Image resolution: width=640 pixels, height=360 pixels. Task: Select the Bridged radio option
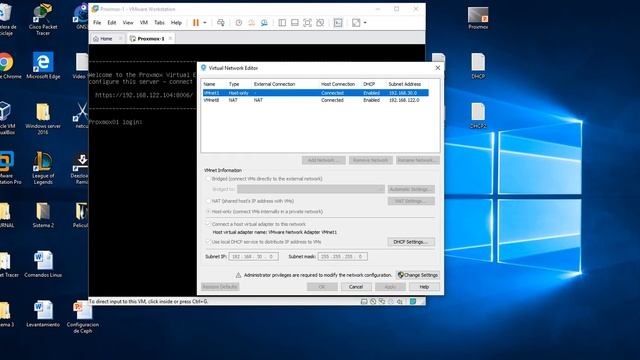tap(208, 179)
